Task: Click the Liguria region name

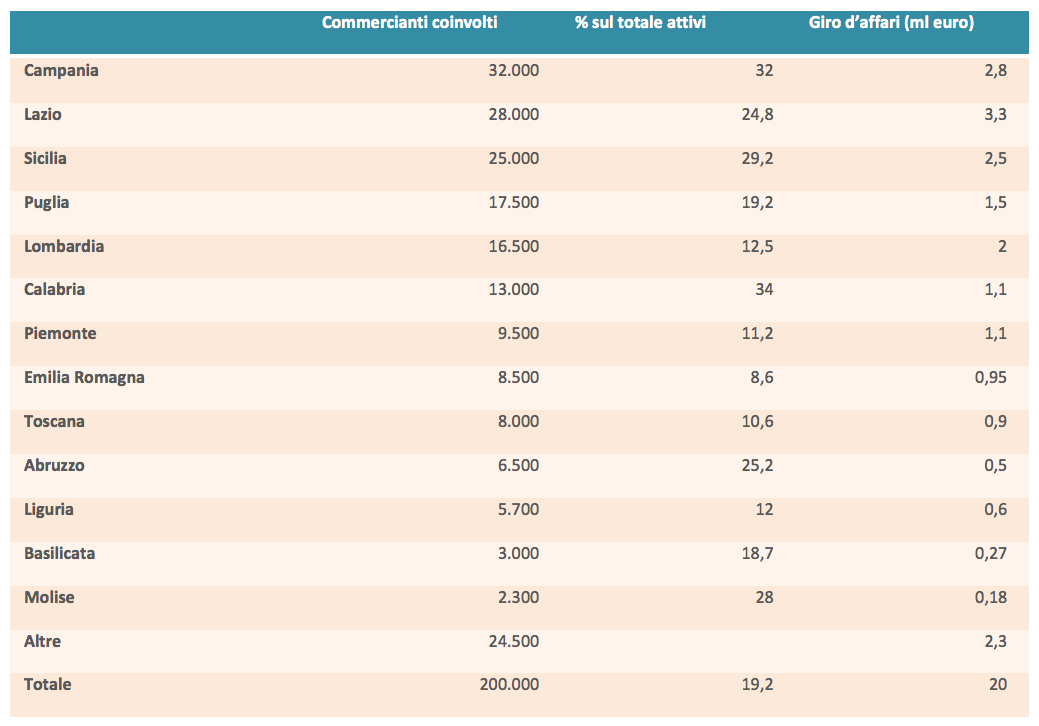Action: [x=49, y=510]
